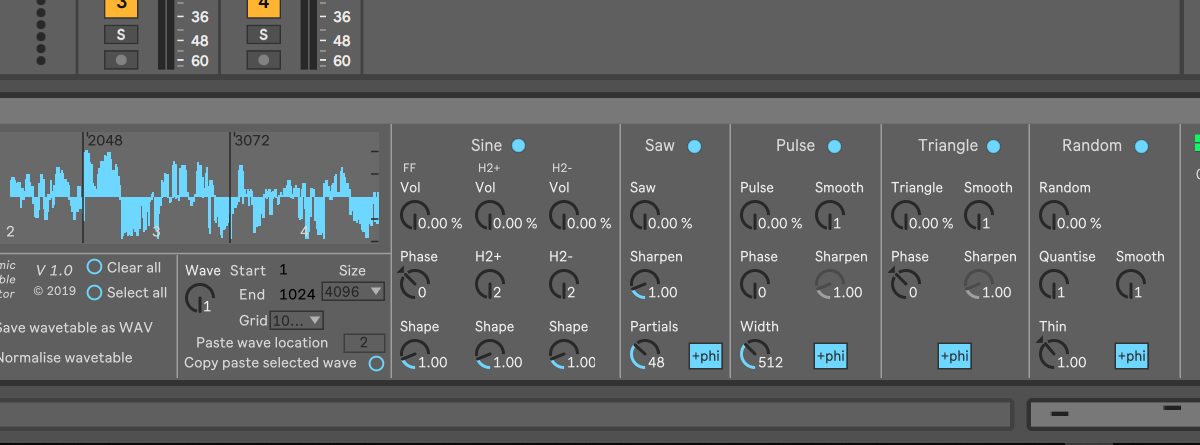Click Save wavetable as WAV
1200x445 pixels.
(70, 328)
